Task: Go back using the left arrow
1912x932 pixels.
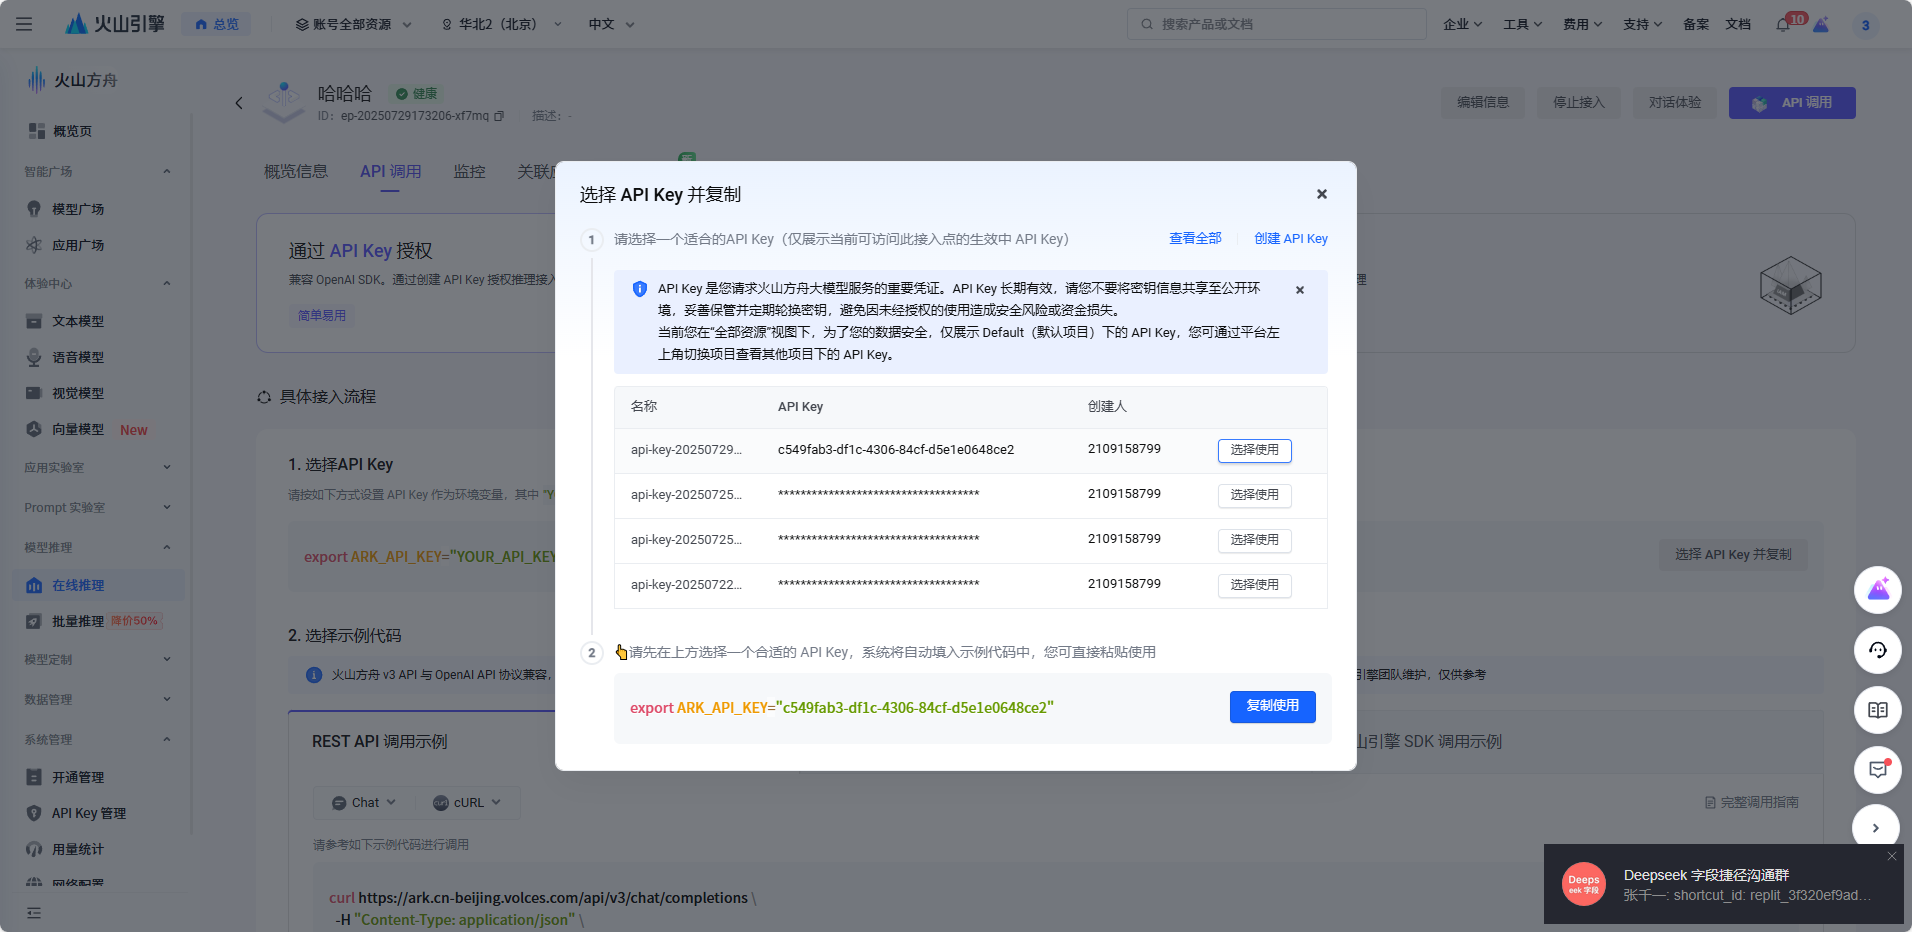Action: click(239, 103)
